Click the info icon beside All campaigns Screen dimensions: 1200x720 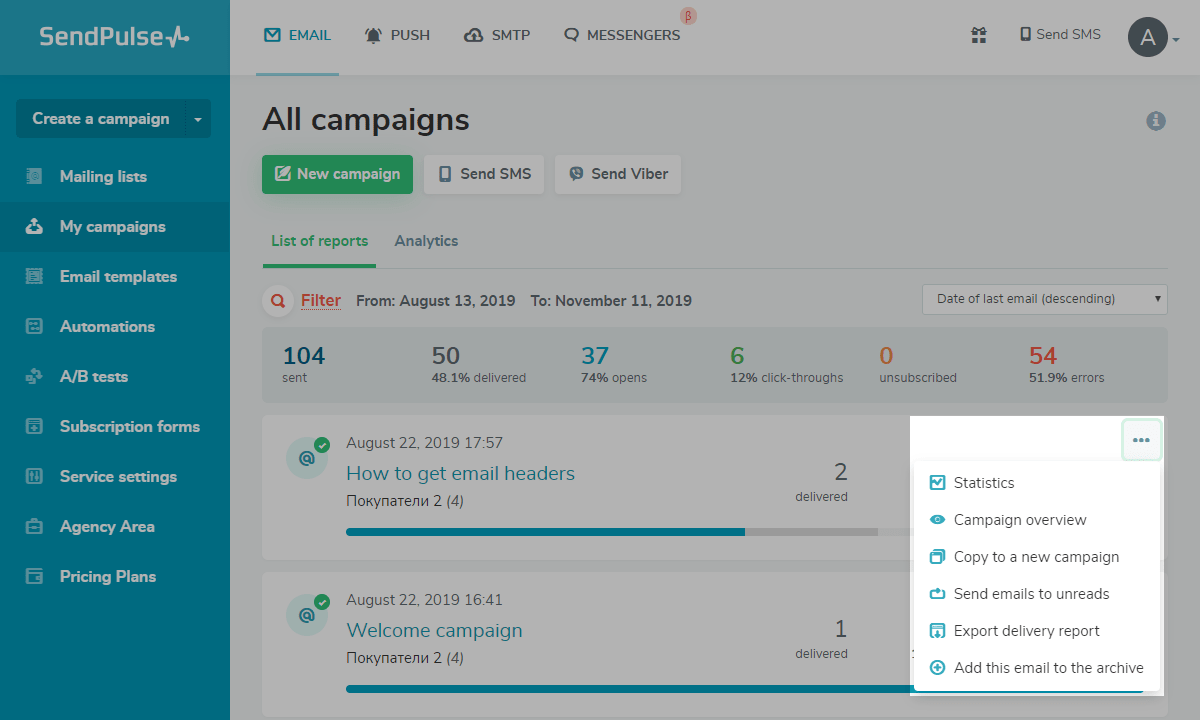click(1156, 121)
